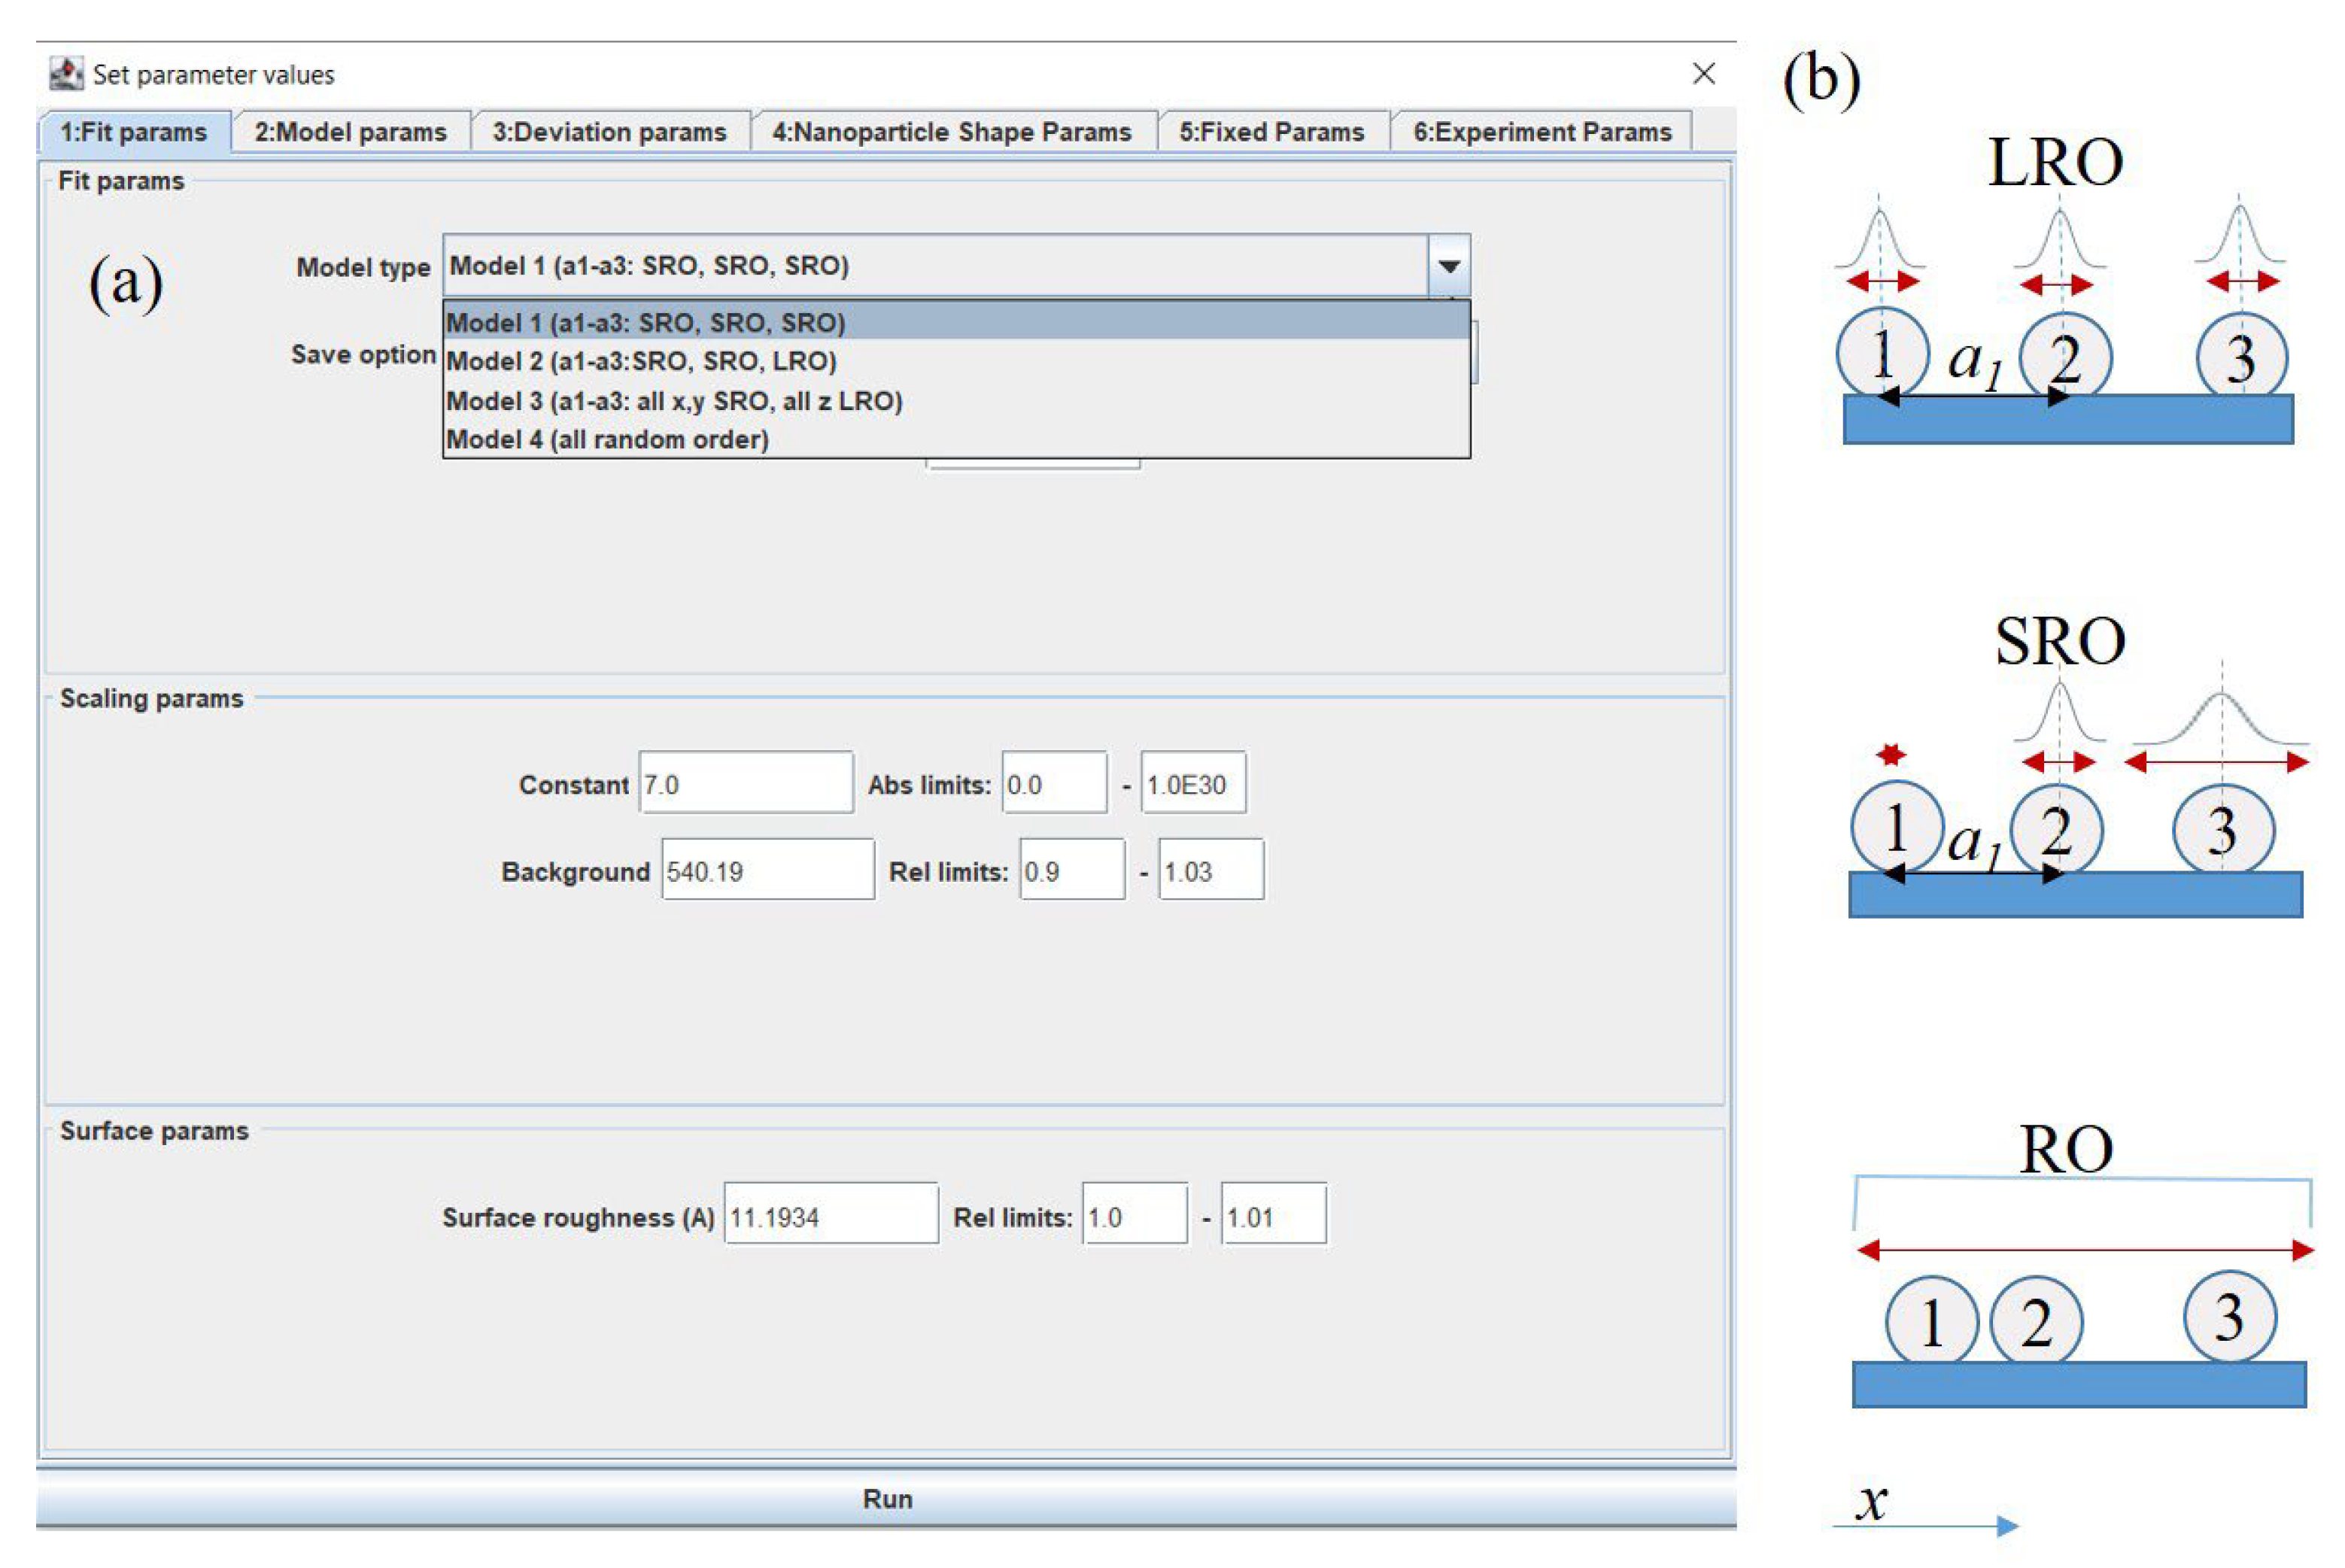Viewport: 2345px width, 1568px height.
Task: Select the 1:Fit params tab
Action: [x=133, y=132]
